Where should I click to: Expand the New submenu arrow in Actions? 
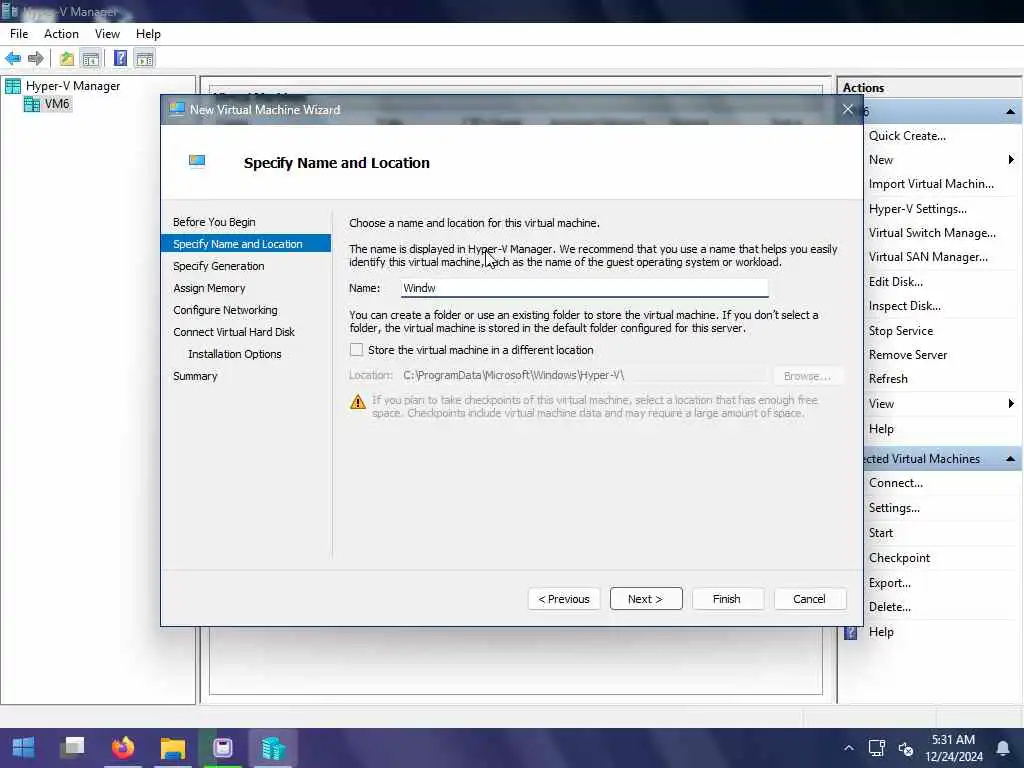tap(1011, 160)
